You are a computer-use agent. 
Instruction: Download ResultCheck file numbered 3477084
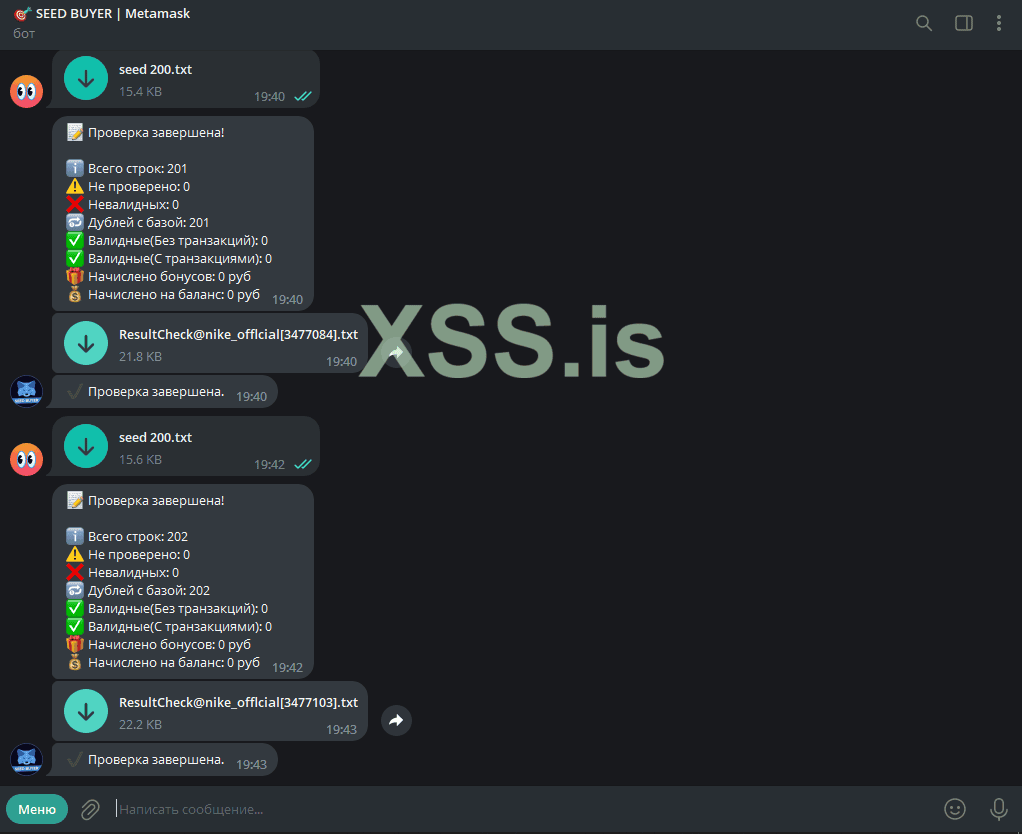(86, 343)
